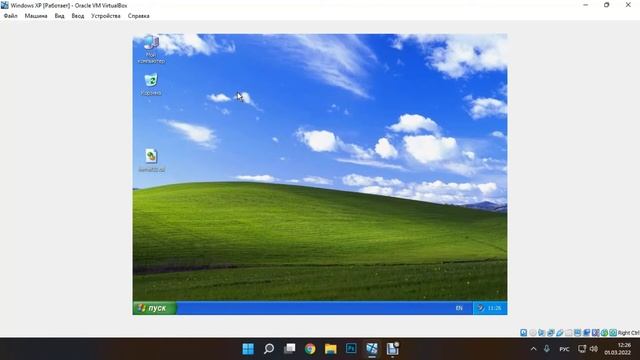Close the VirtualBox window
Viewport: 640px width, 360px height.
[628, 5]
